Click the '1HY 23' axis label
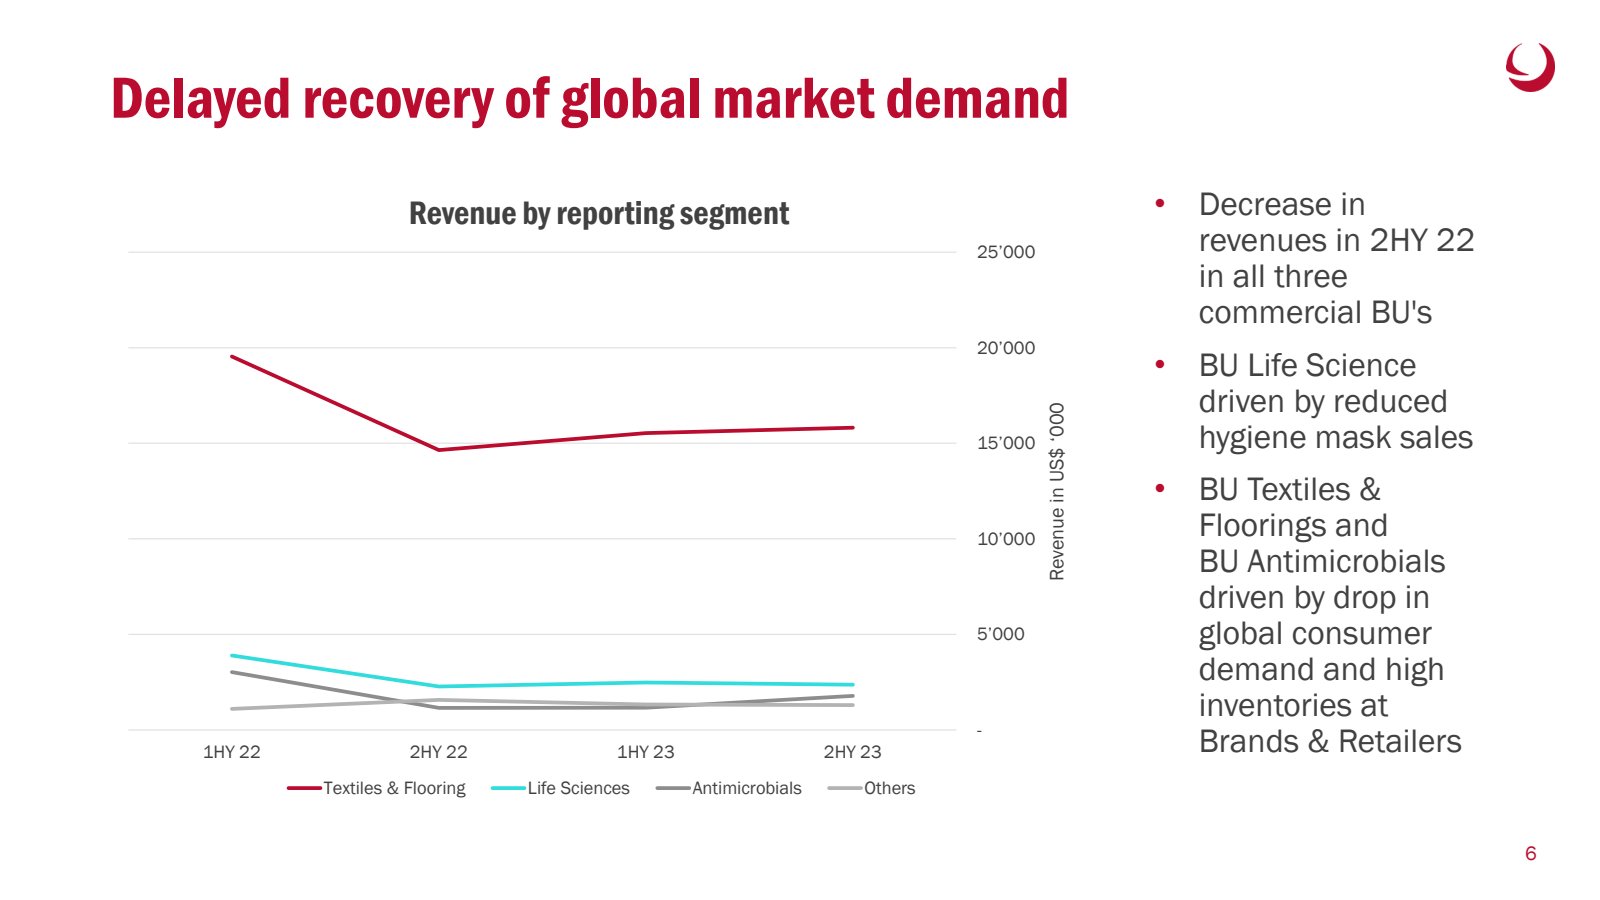Image resolution: width=1600 pixels, height=900 pixels. tap(646, 752)
